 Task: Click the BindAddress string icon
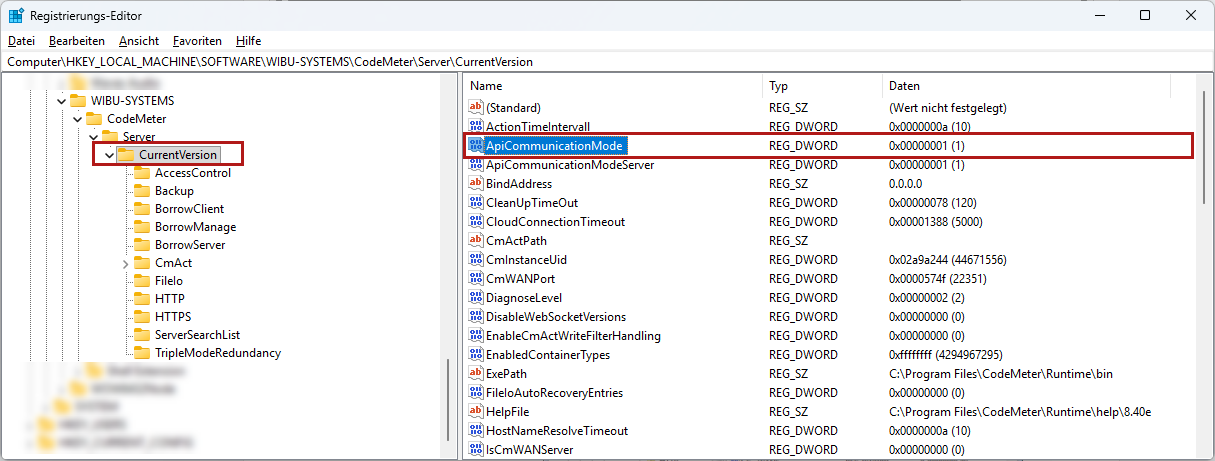pos(476,184)
